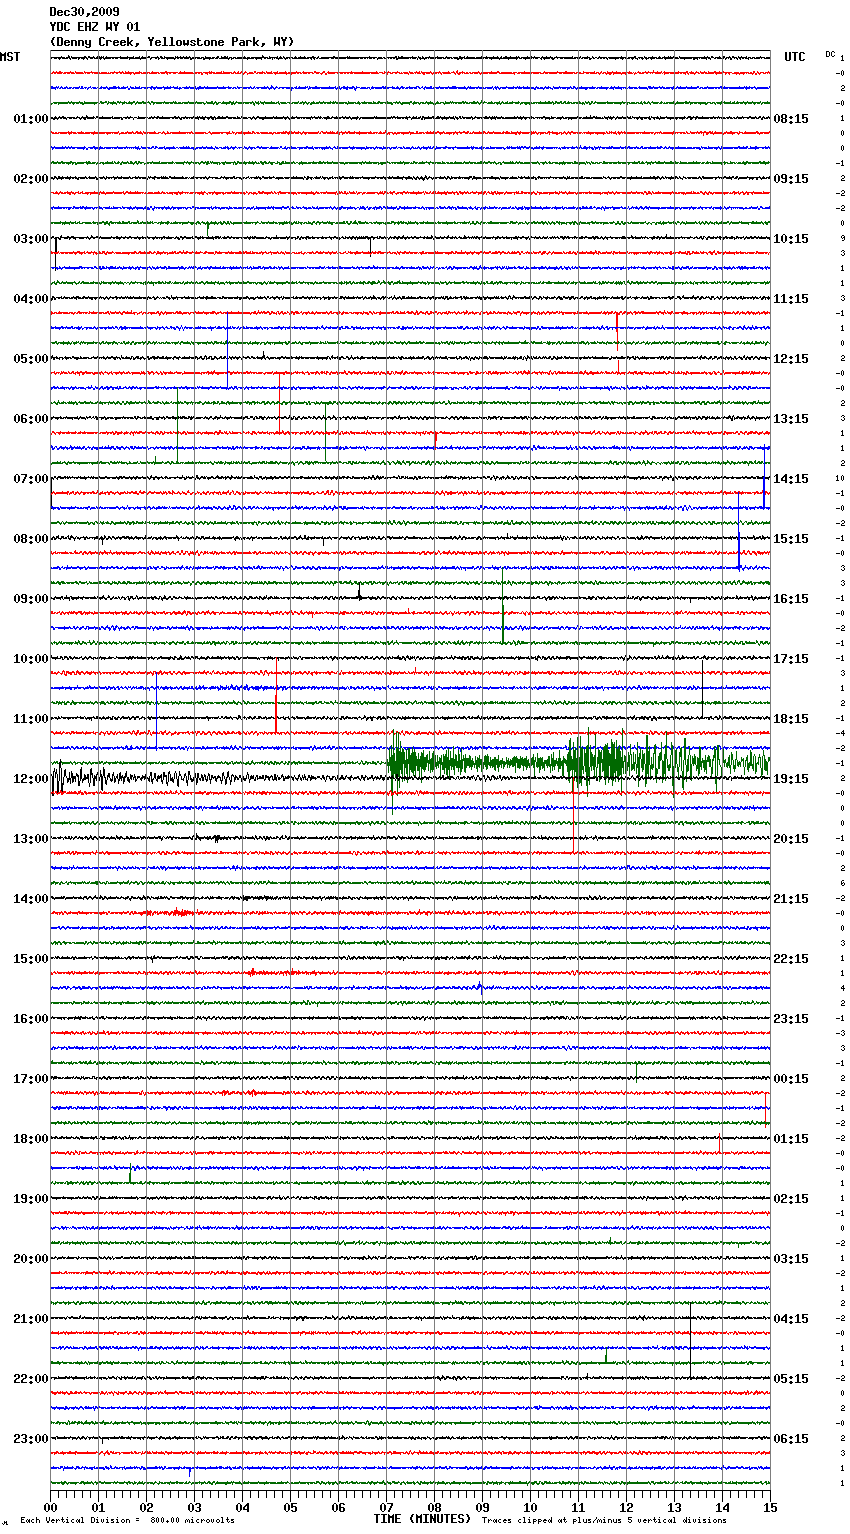This screenshot has height=1534, width=850.
Task: Click the 00:15 UTC time label
Action: point(791,1079)
